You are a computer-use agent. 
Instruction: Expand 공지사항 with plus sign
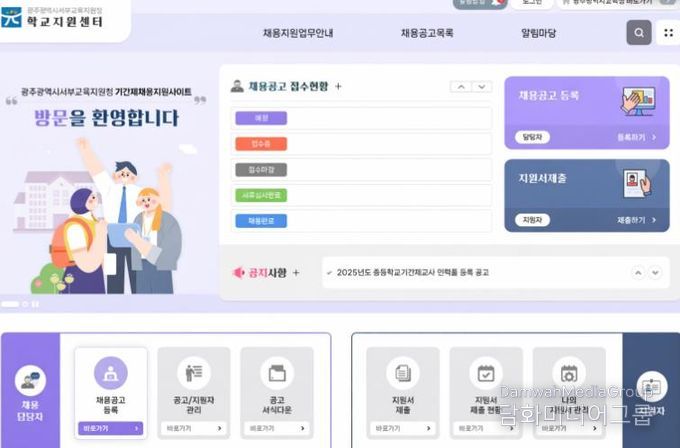pyautogui.click(x=296, y=273)
